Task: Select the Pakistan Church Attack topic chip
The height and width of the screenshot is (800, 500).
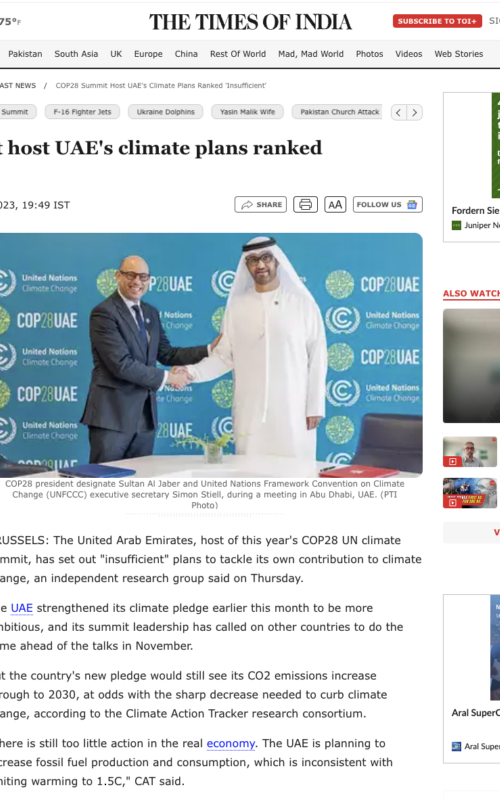Action: pos(339,112)
